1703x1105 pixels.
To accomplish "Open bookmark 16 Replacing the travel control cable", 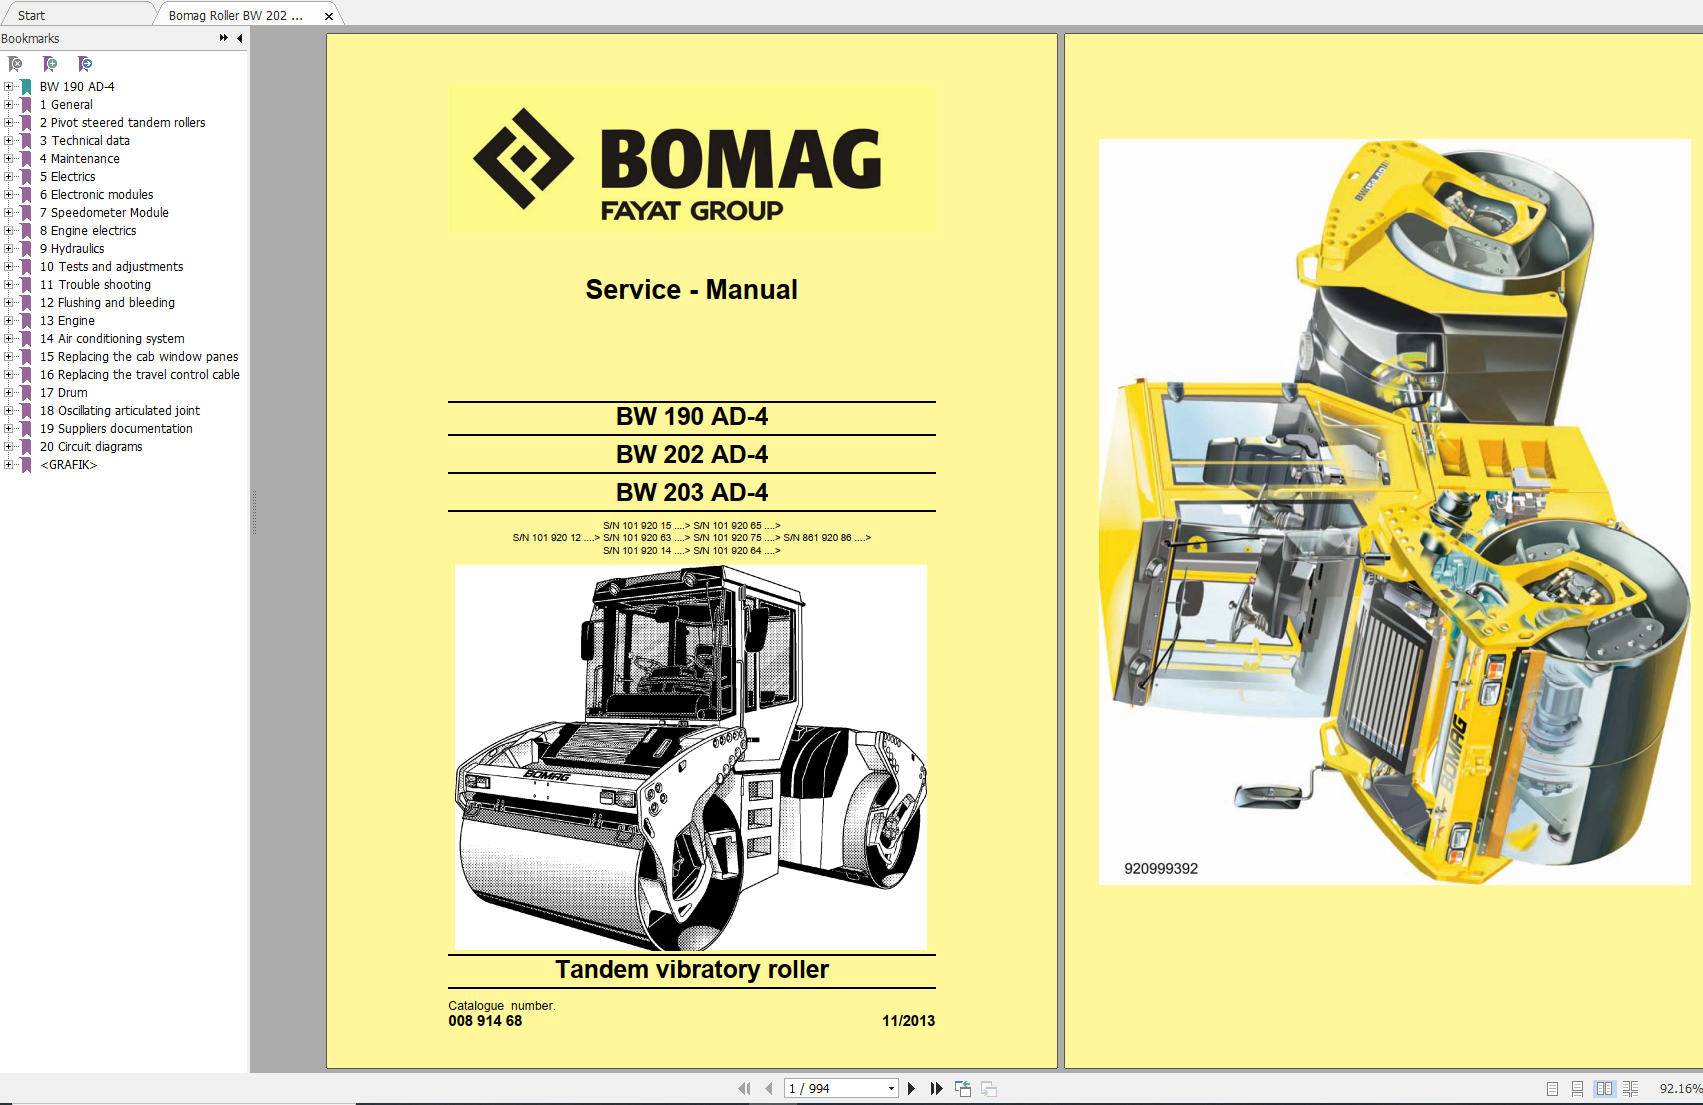I will coord(140,375).
